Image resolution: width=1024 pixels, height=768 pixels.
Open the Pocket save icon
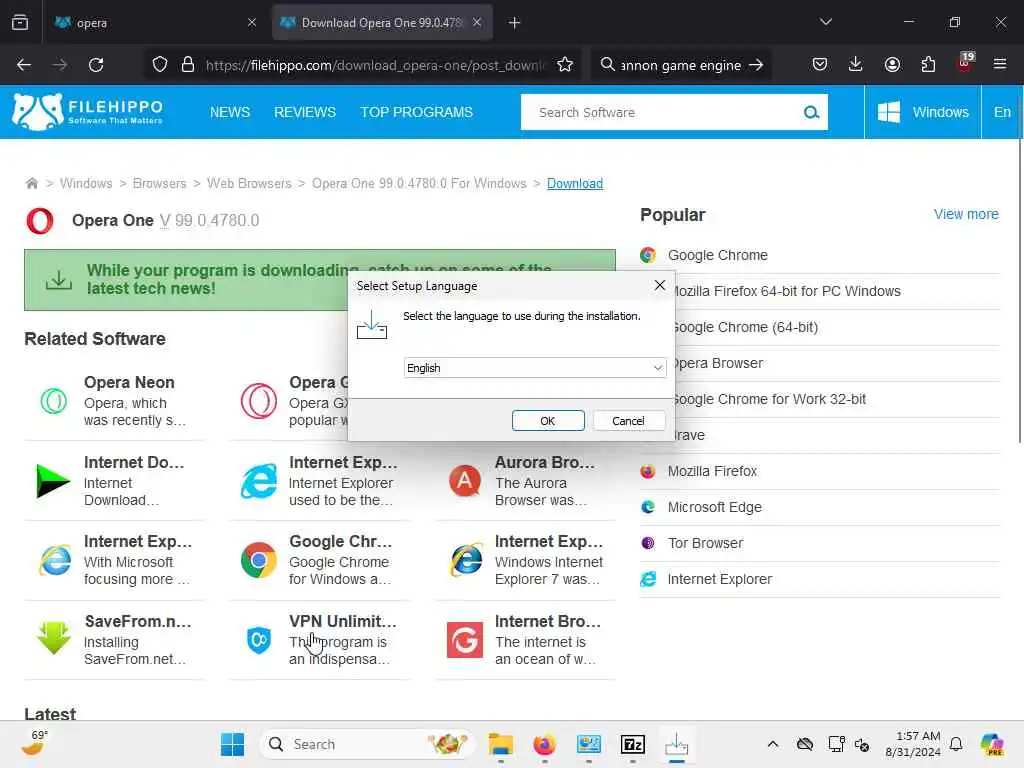pyautogui.click(x=820, y=65)
